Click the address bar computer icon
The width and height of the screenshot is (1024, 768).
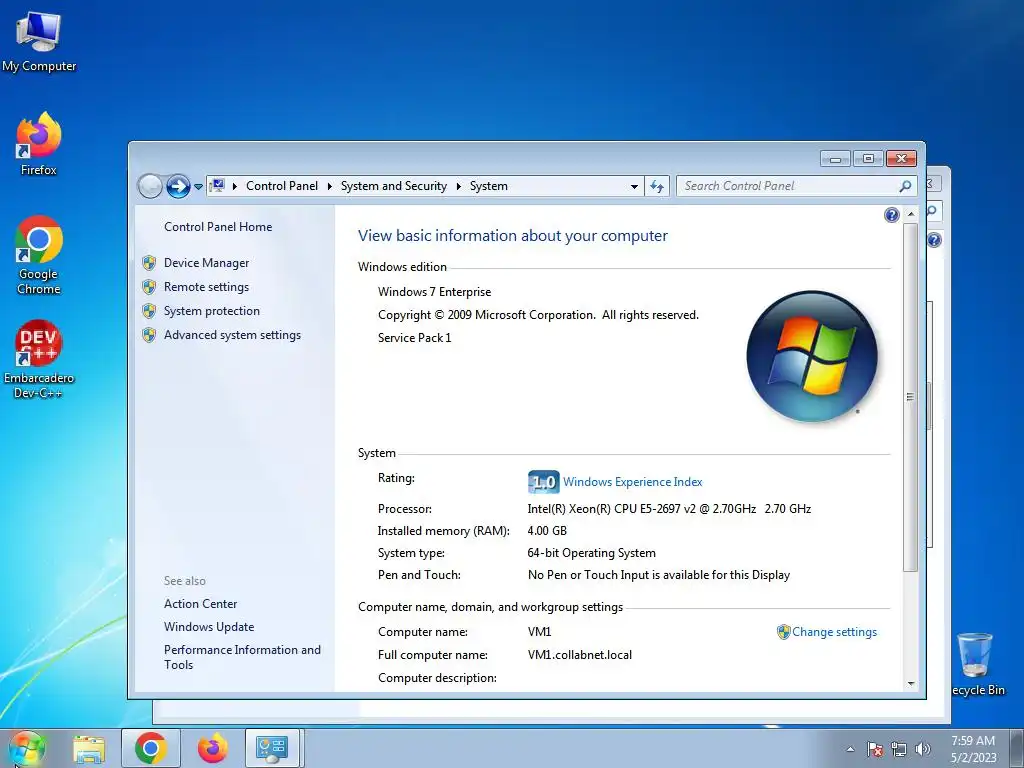[218, 185]
